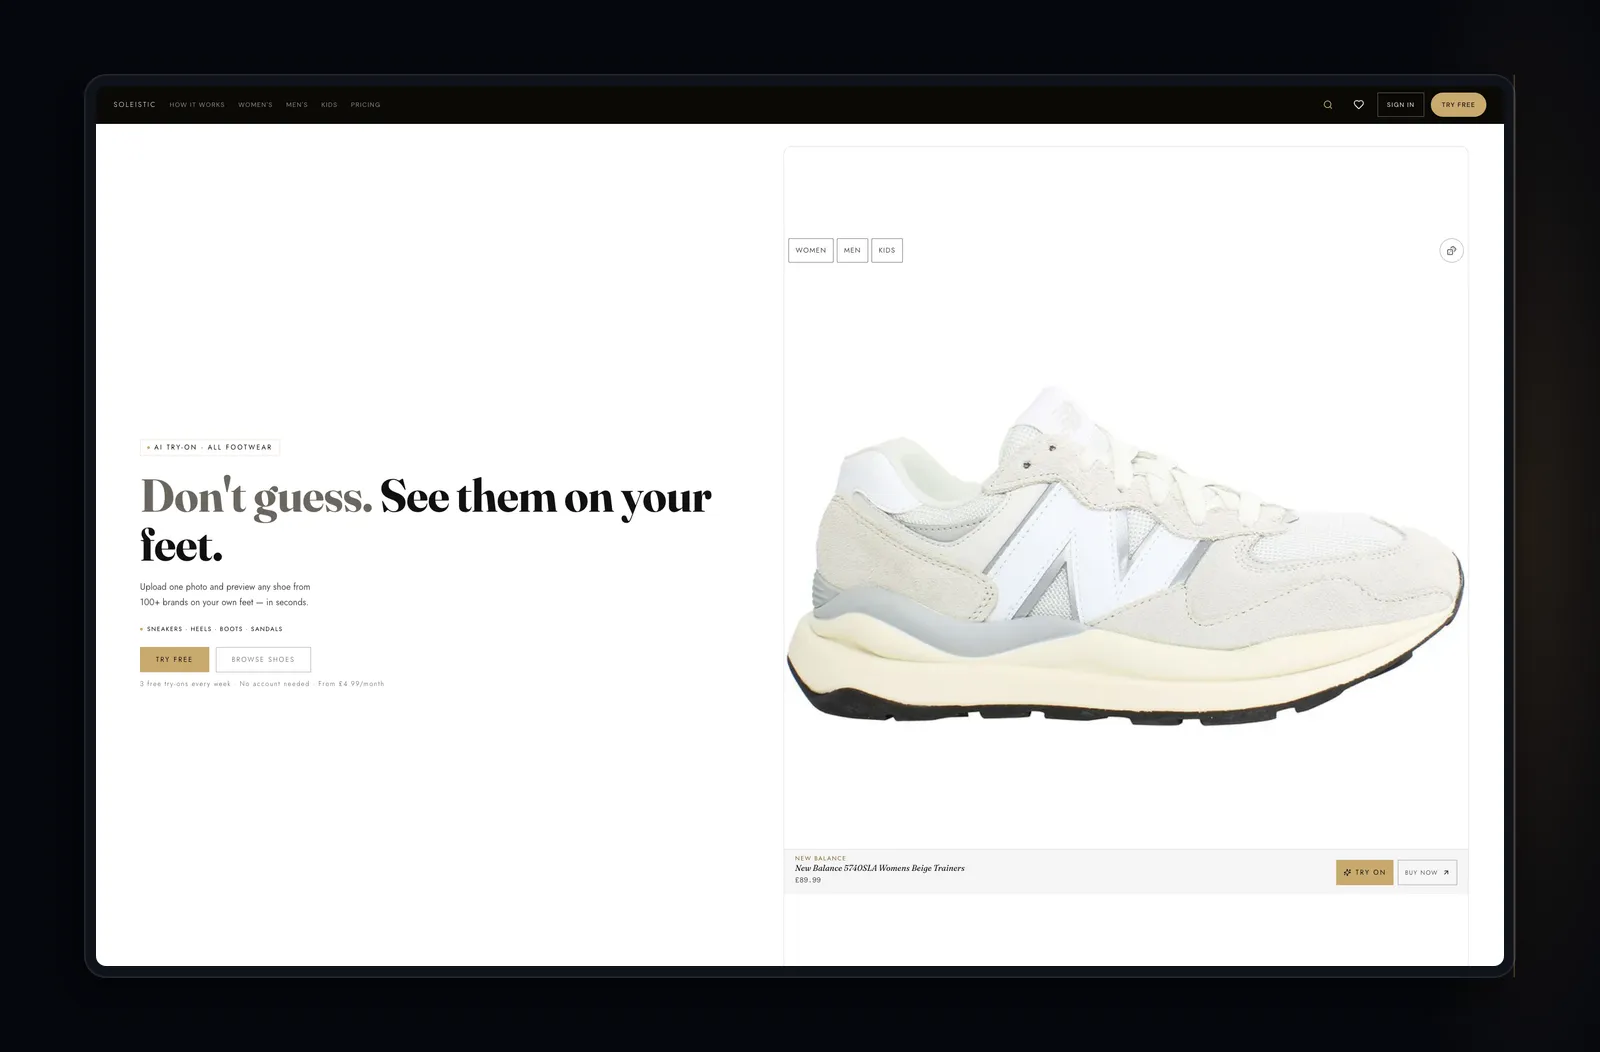
Task: Click the gold Try Free hero button
Action: pos(174,660)
